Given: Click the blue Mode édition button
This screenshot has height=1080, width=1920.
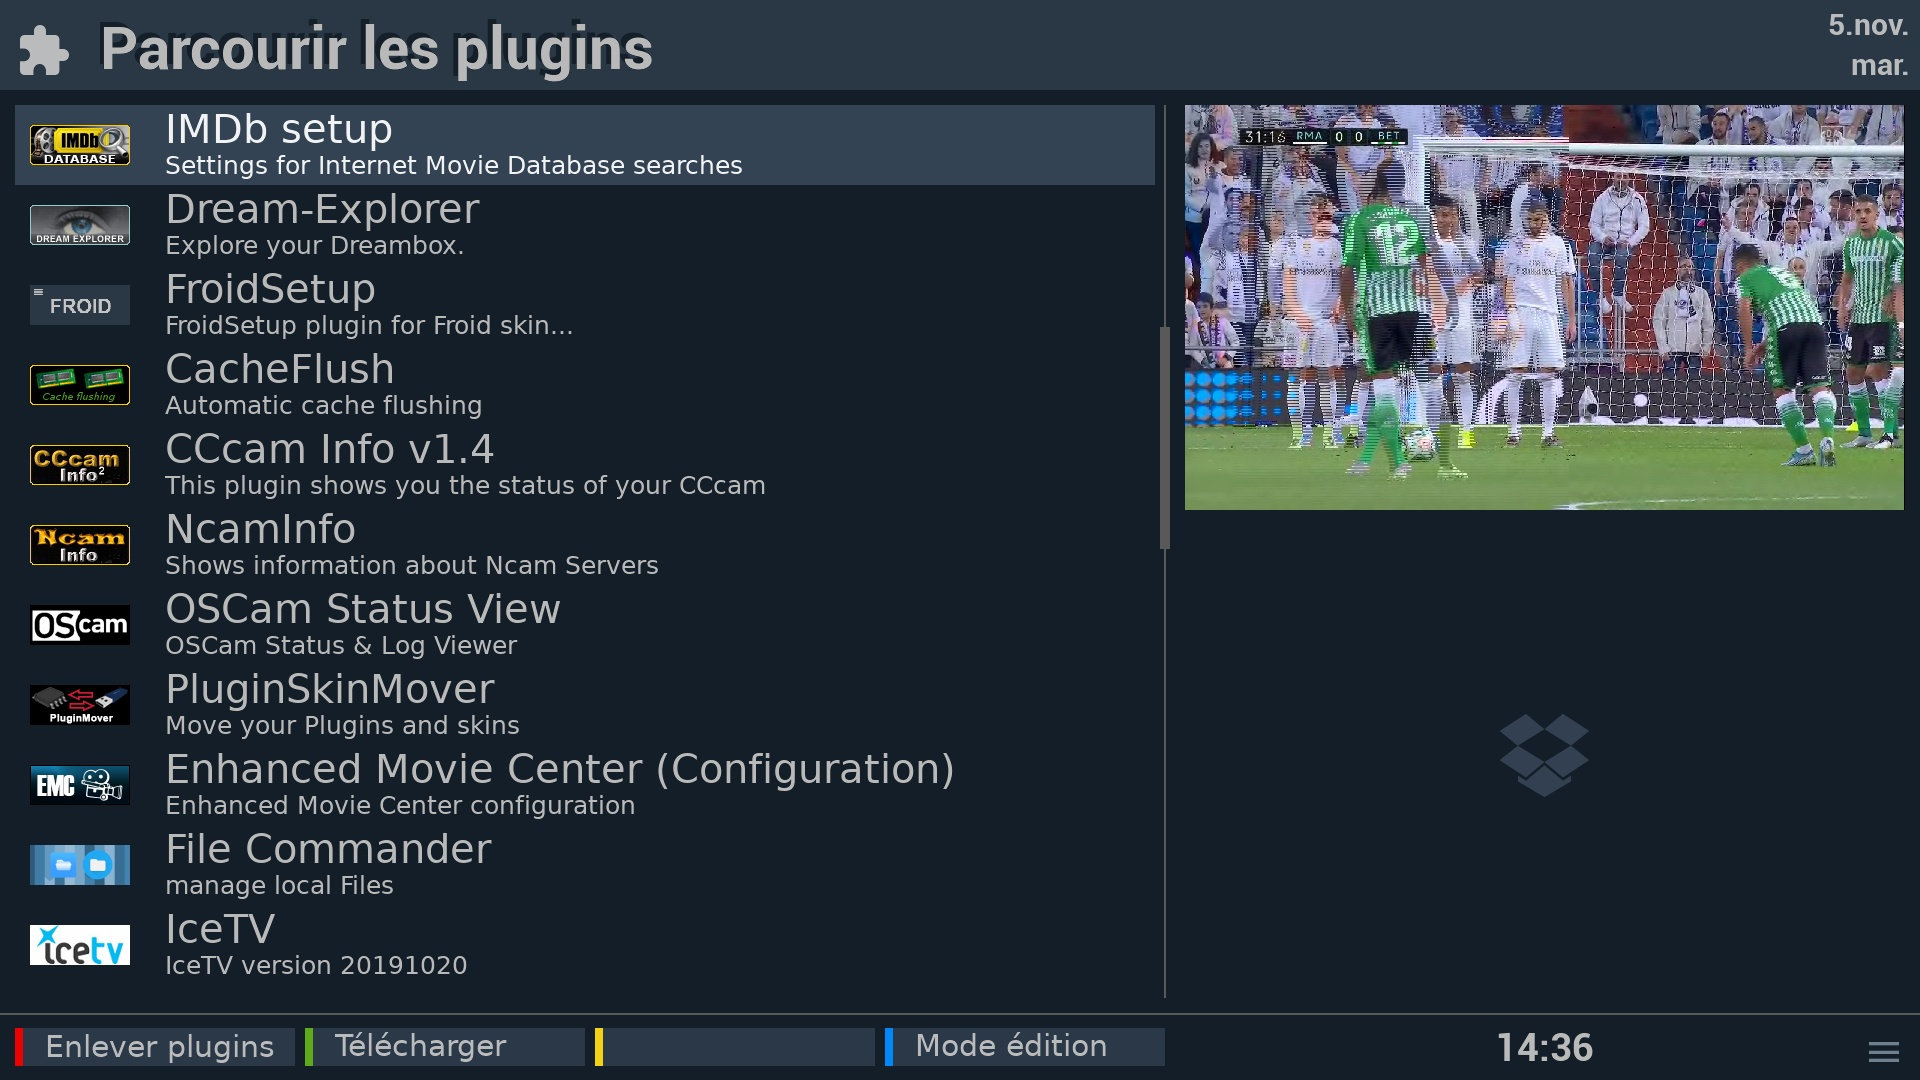Looking at the screenshot, I should tap(1024, 1046).
